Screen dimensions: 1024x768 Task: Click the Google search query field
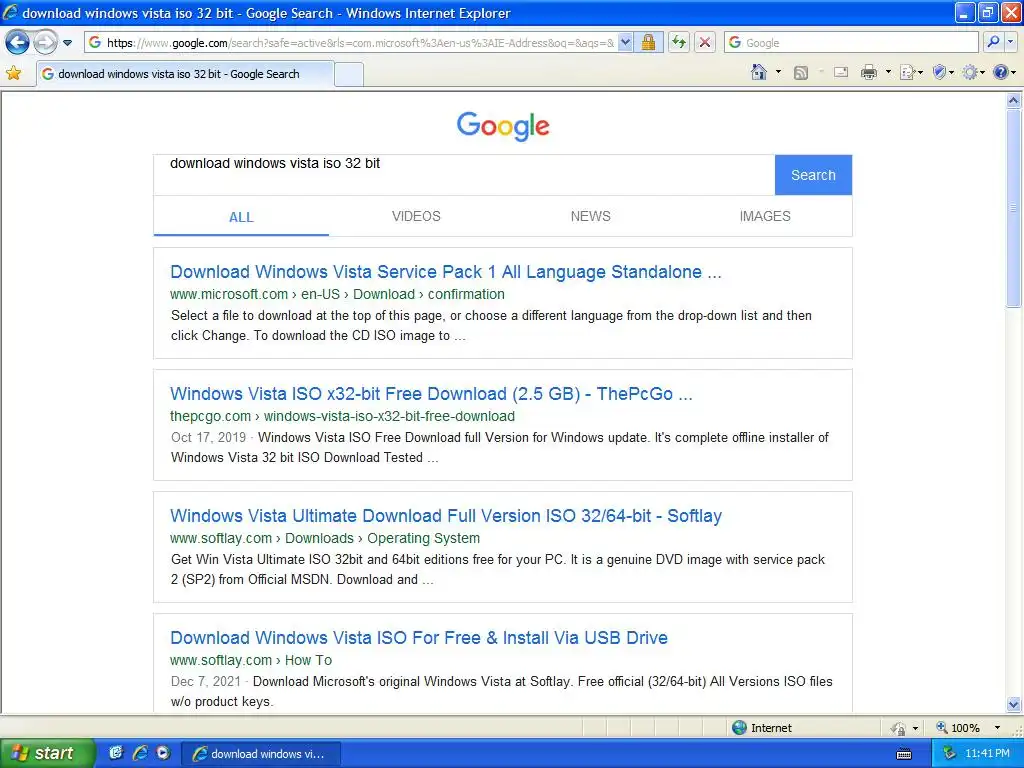pyautogui.click(x=464, y=175)
